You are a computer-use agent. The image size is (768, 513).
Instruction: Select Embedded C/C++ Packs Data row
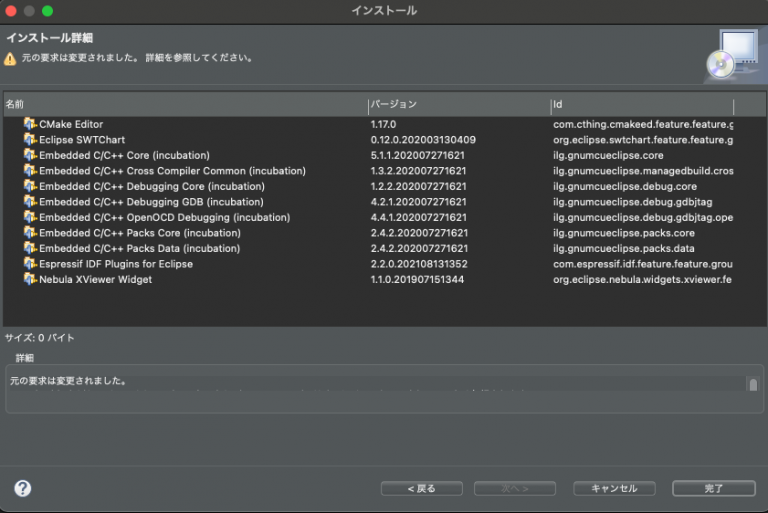pos(140,248)
